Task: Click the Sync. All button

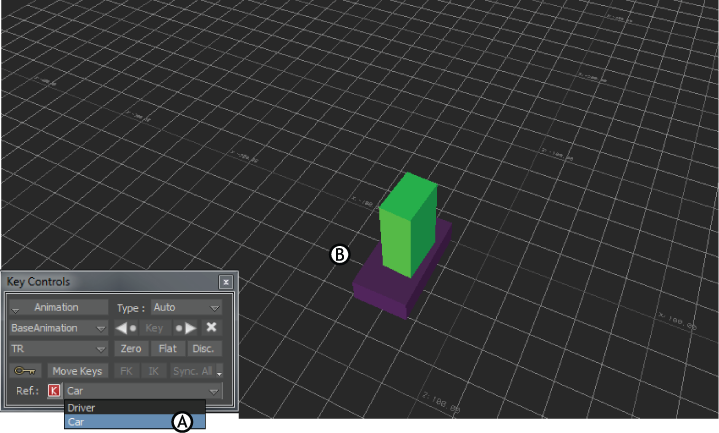Action: coord(193,371)
